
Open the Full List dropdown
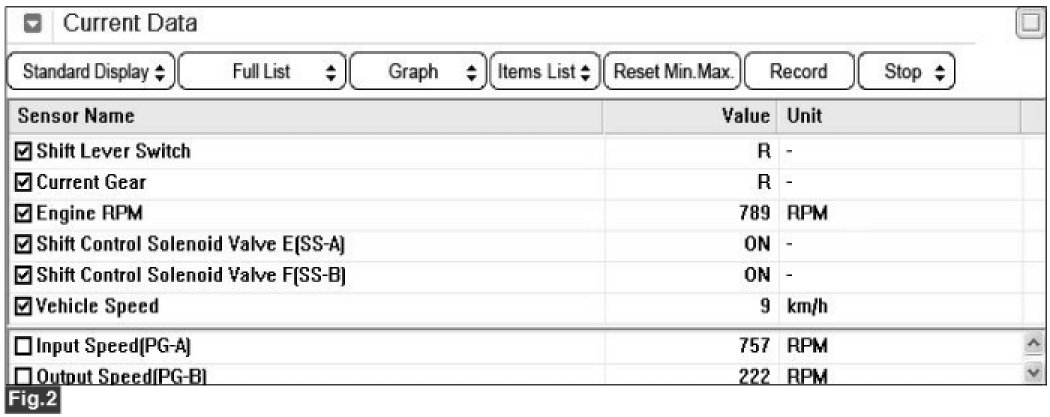[x=262, y=72]
